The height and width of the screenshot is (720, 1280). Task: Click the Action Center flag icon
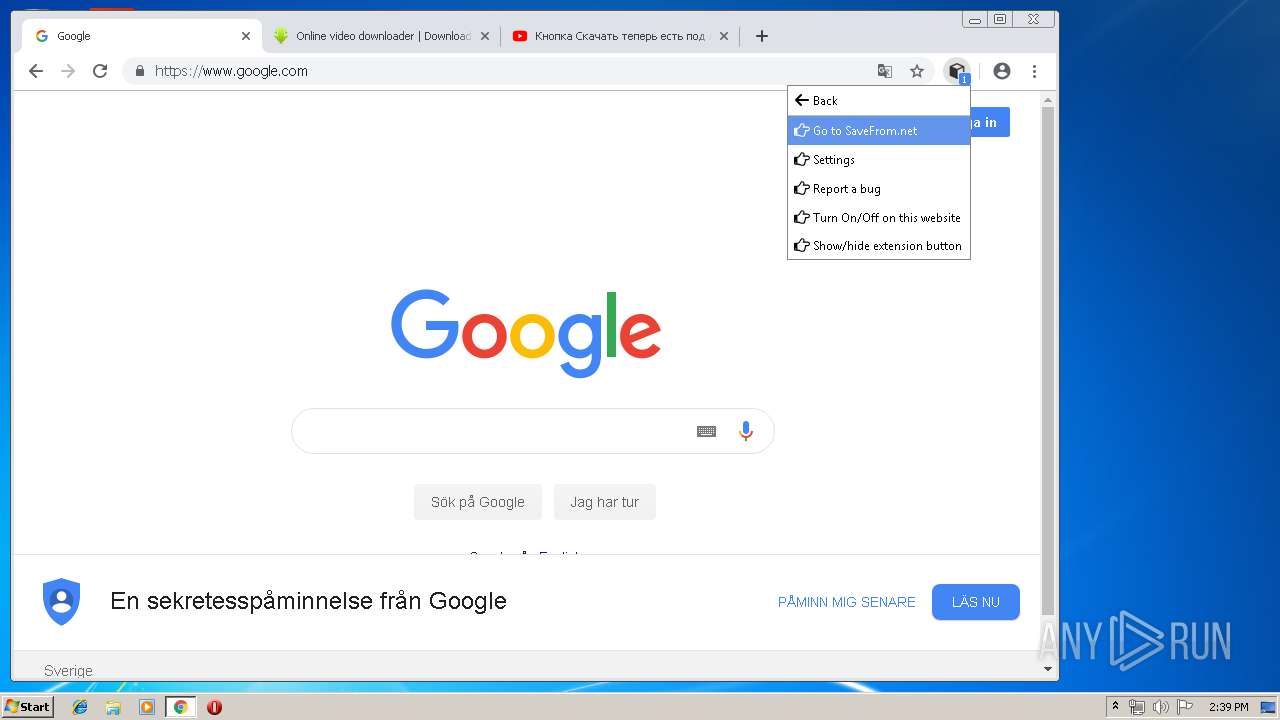click(x=1185, y=707)
